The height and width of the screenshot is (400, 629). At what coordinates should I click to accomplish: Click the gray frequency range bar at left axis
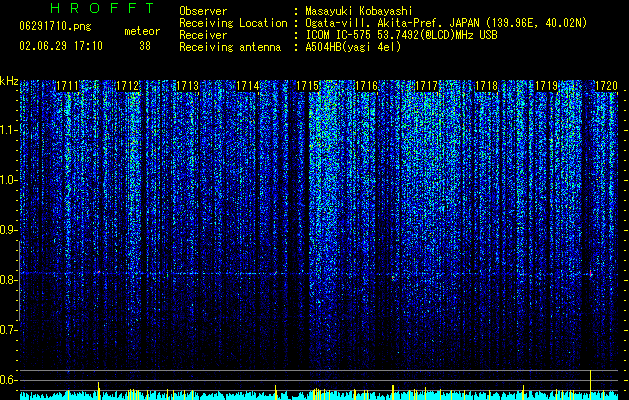tap(19, 281)
